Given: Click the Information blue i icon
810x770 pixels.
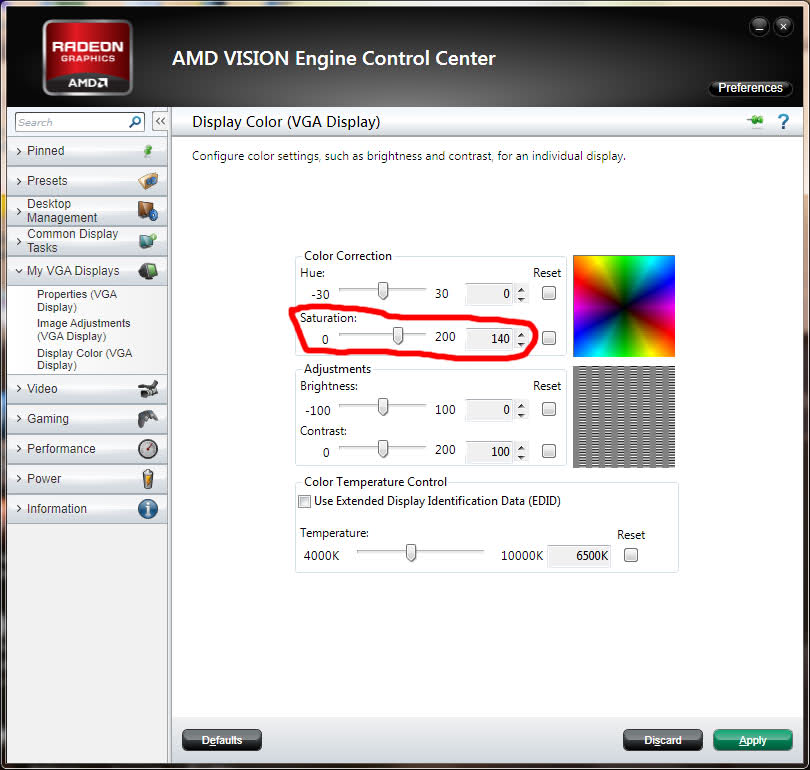Looking at the screenshot, I should coord(148,509).
